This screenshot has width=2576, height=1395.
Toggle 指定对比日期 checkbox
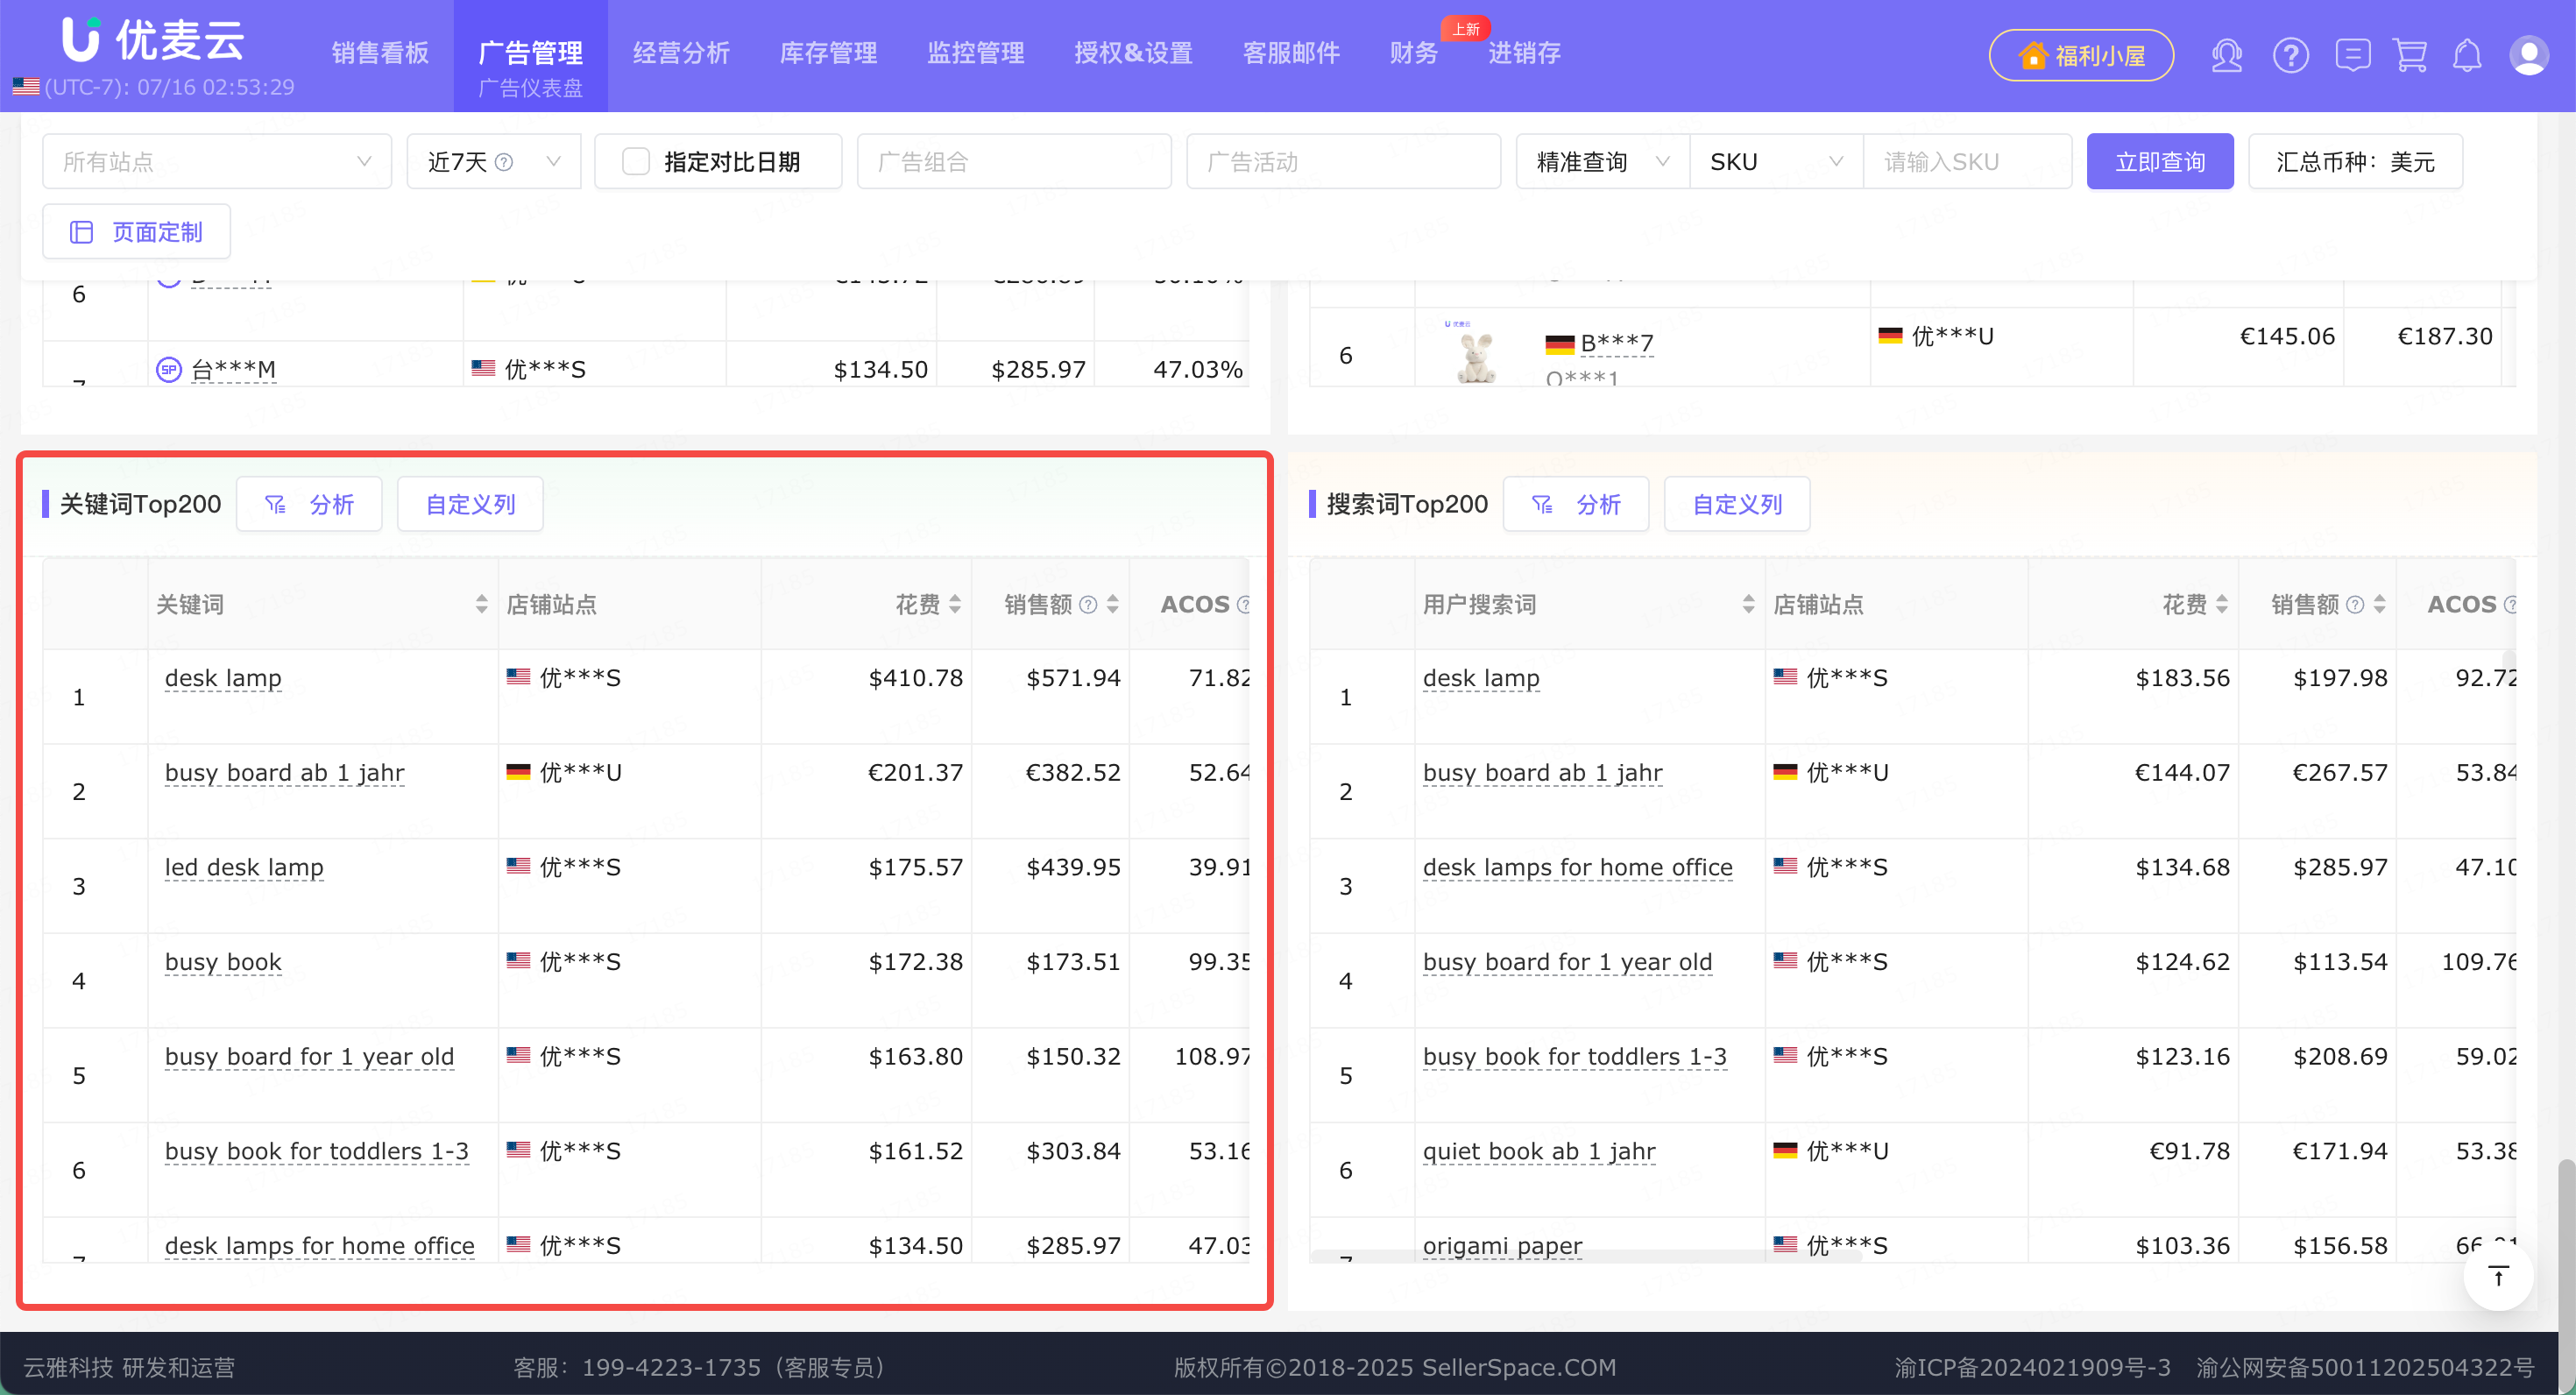(x=635, y=162)
